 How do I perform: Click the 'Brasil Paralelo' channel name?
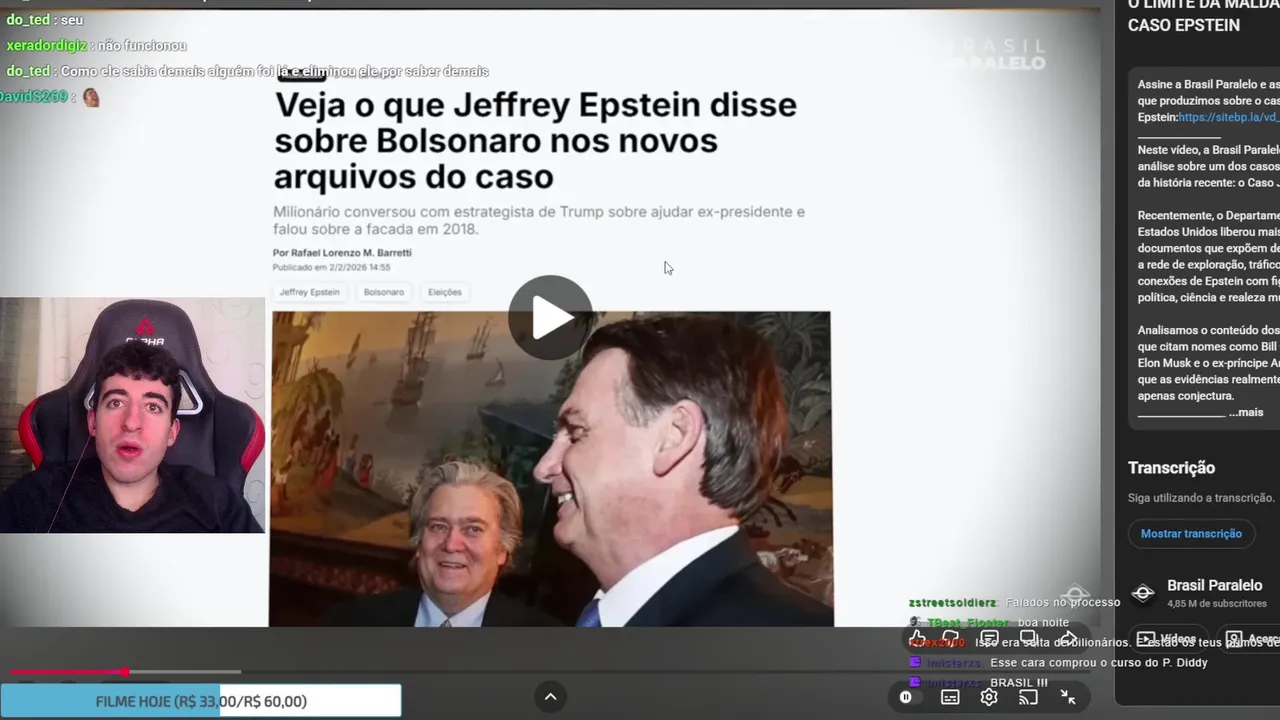tap(1214, 585)
